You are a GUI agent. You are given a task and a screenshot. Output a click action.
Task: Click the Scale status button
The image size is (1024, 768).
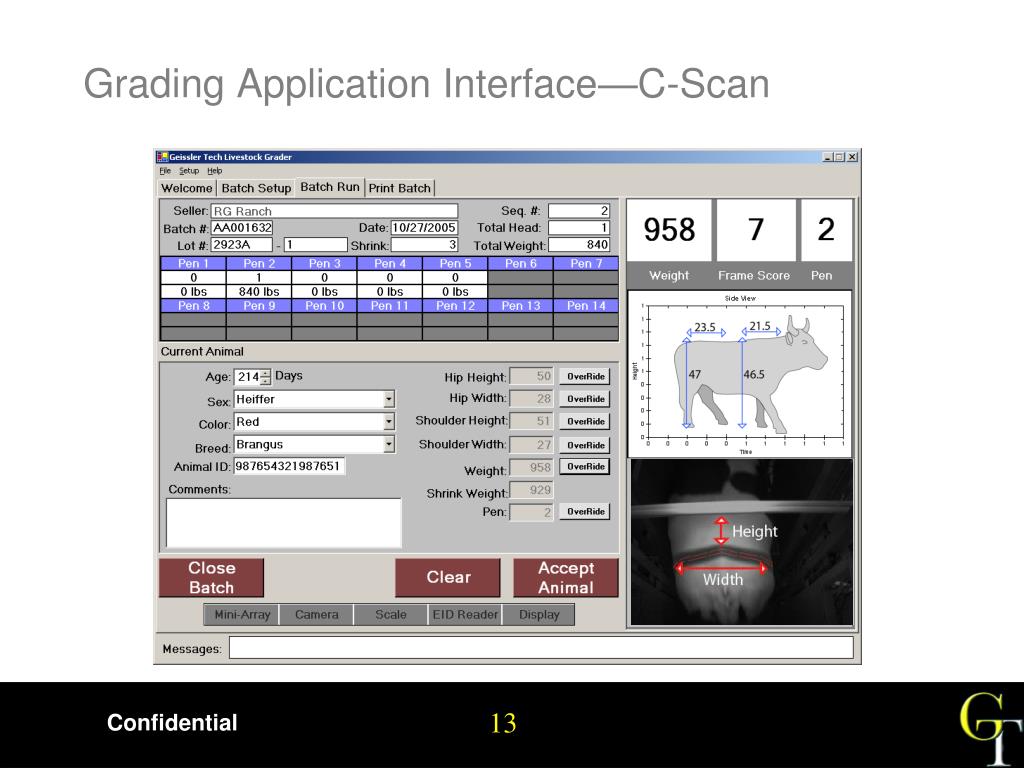[x=391, y=615]
